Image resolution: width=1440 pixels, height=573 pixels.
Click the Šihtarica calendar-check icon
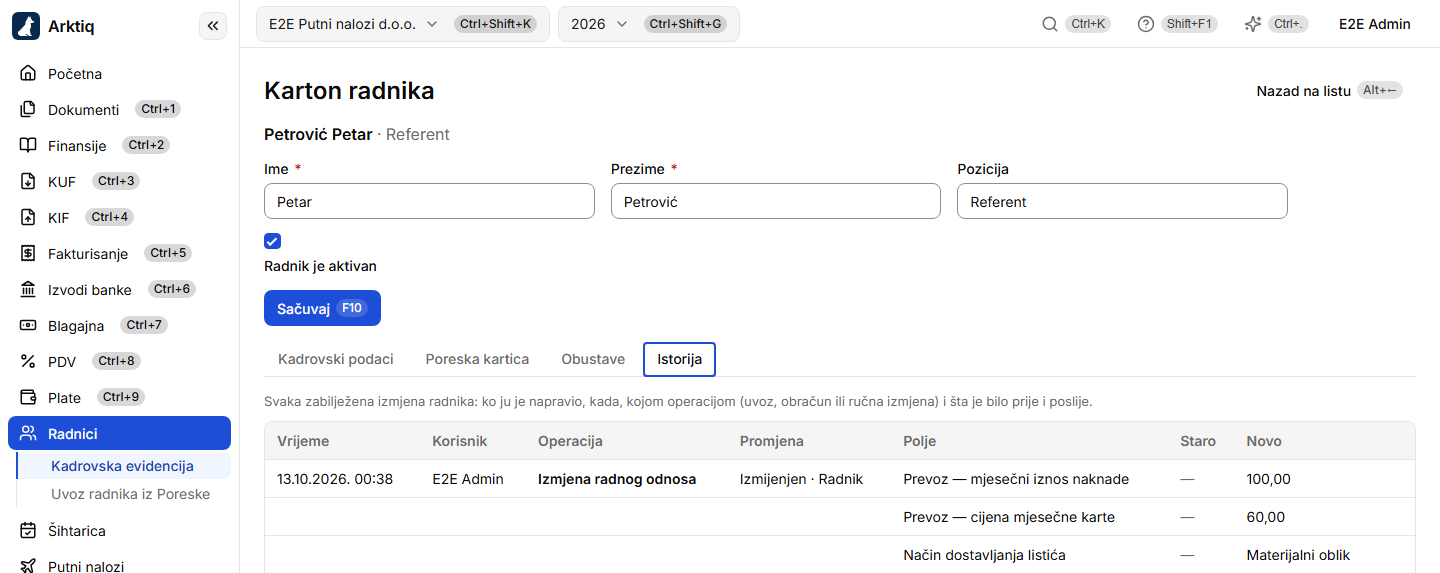[x=28, y=531]
